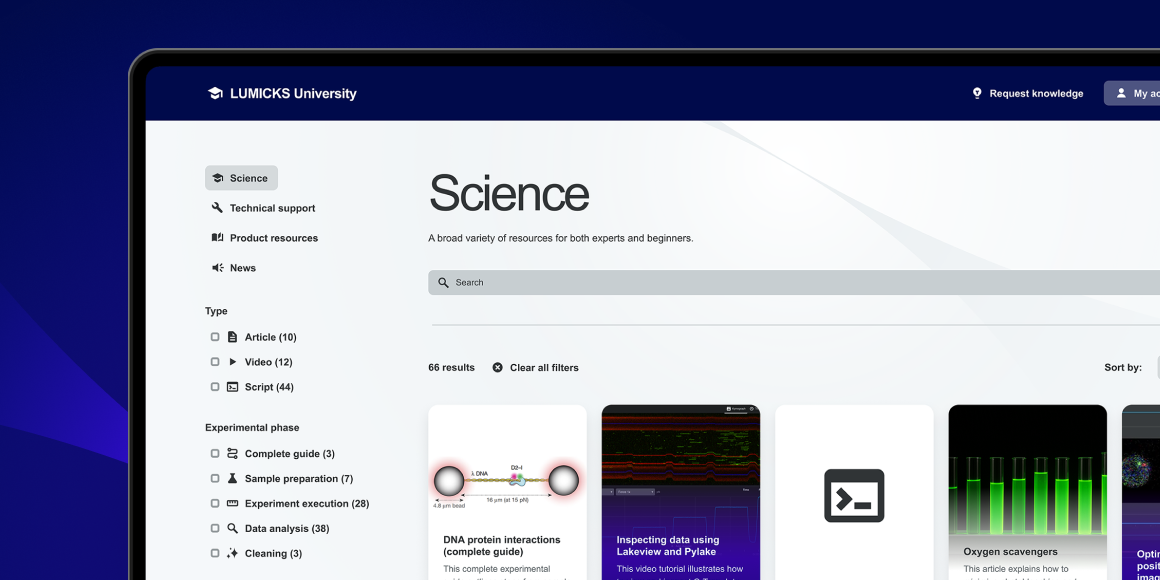
Task: Click the Data analysis magnifier icon
Action: coord(232,528)
